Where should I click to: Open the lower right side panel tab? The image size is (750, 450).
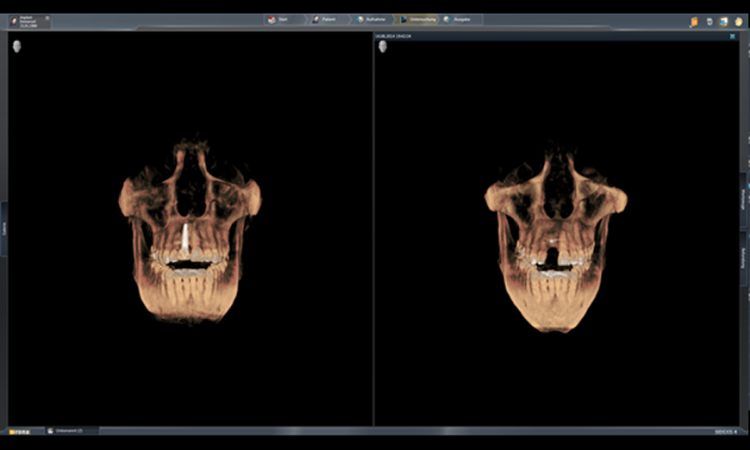click(743, 258)
